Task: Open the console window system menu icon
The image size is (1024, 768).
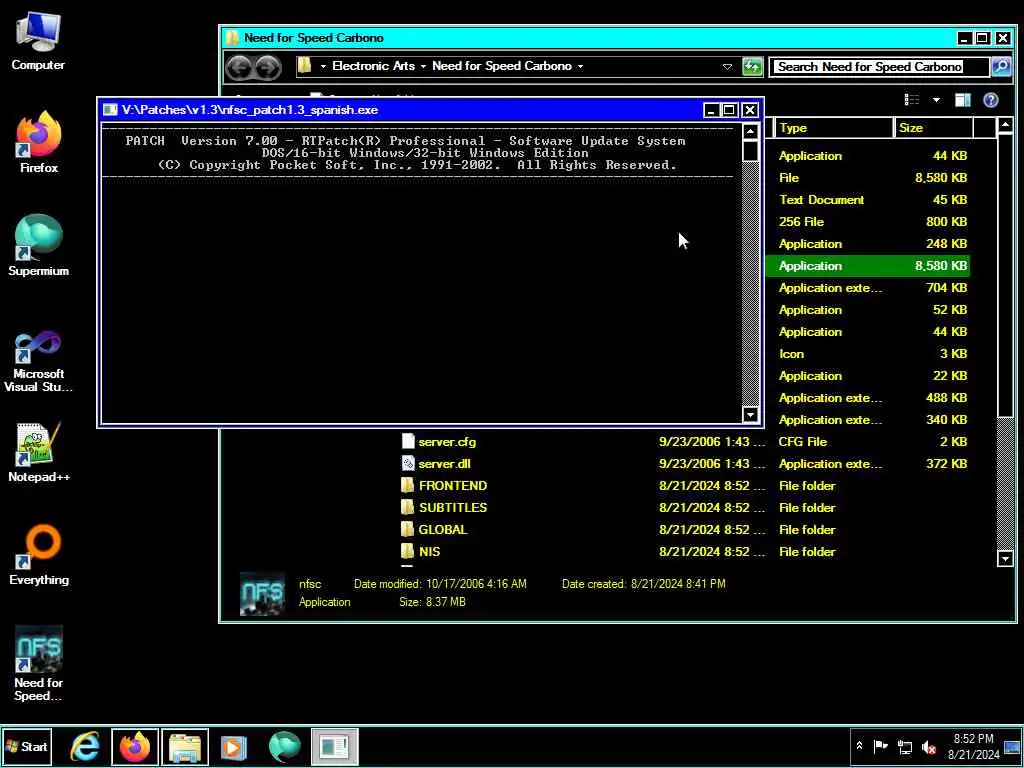Action: [x=110, y=110]
